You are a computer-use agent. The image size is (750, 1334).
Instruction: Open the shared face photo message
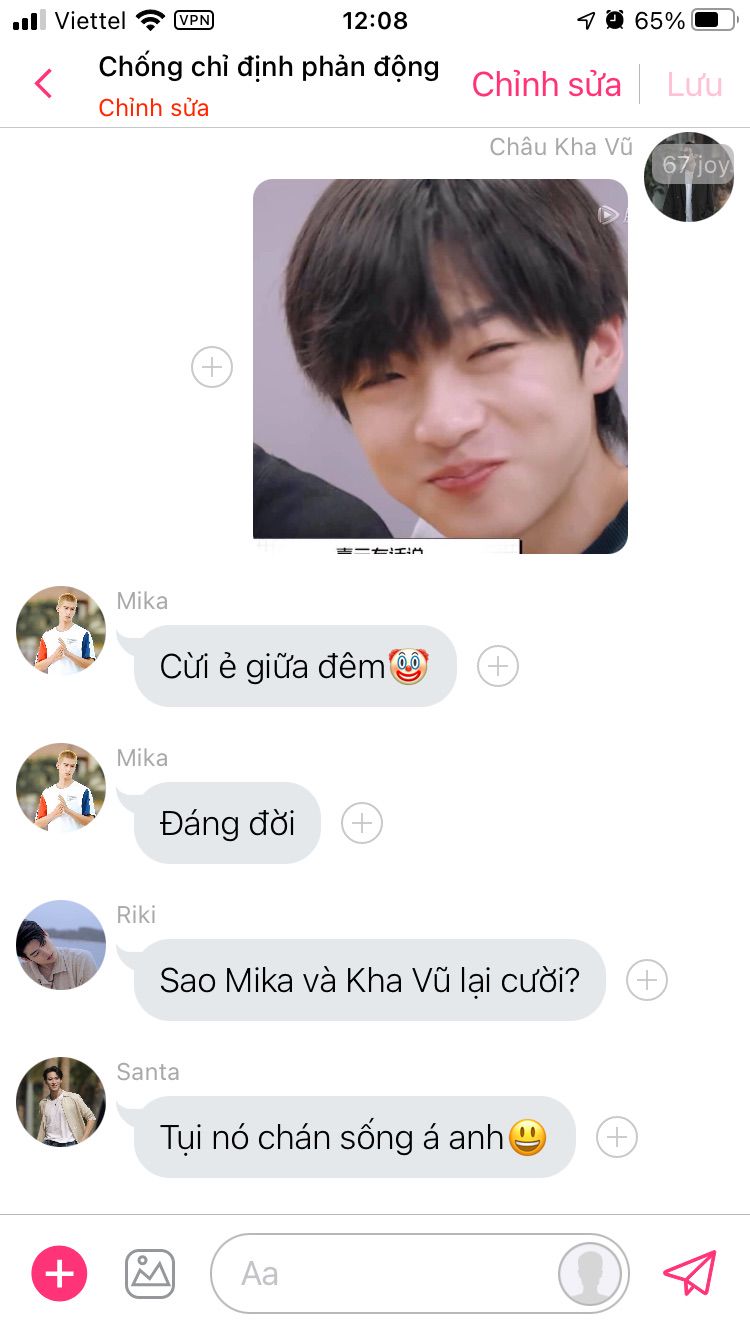point(440,366)
